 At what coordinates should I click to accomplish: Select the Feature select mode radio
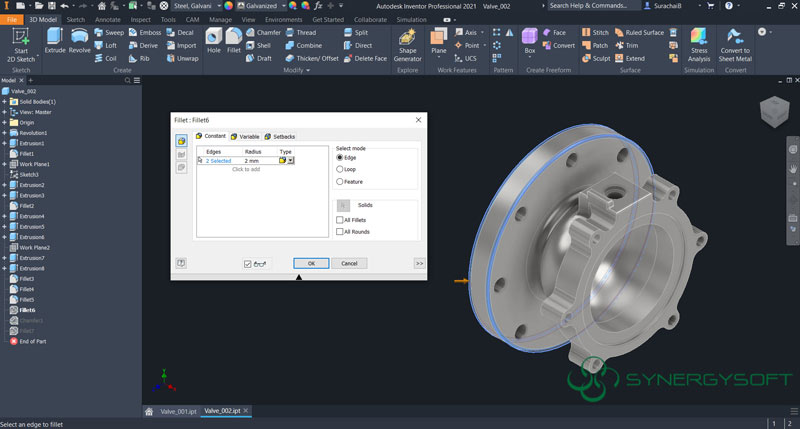pyautogui.click(x=339, y=182)
